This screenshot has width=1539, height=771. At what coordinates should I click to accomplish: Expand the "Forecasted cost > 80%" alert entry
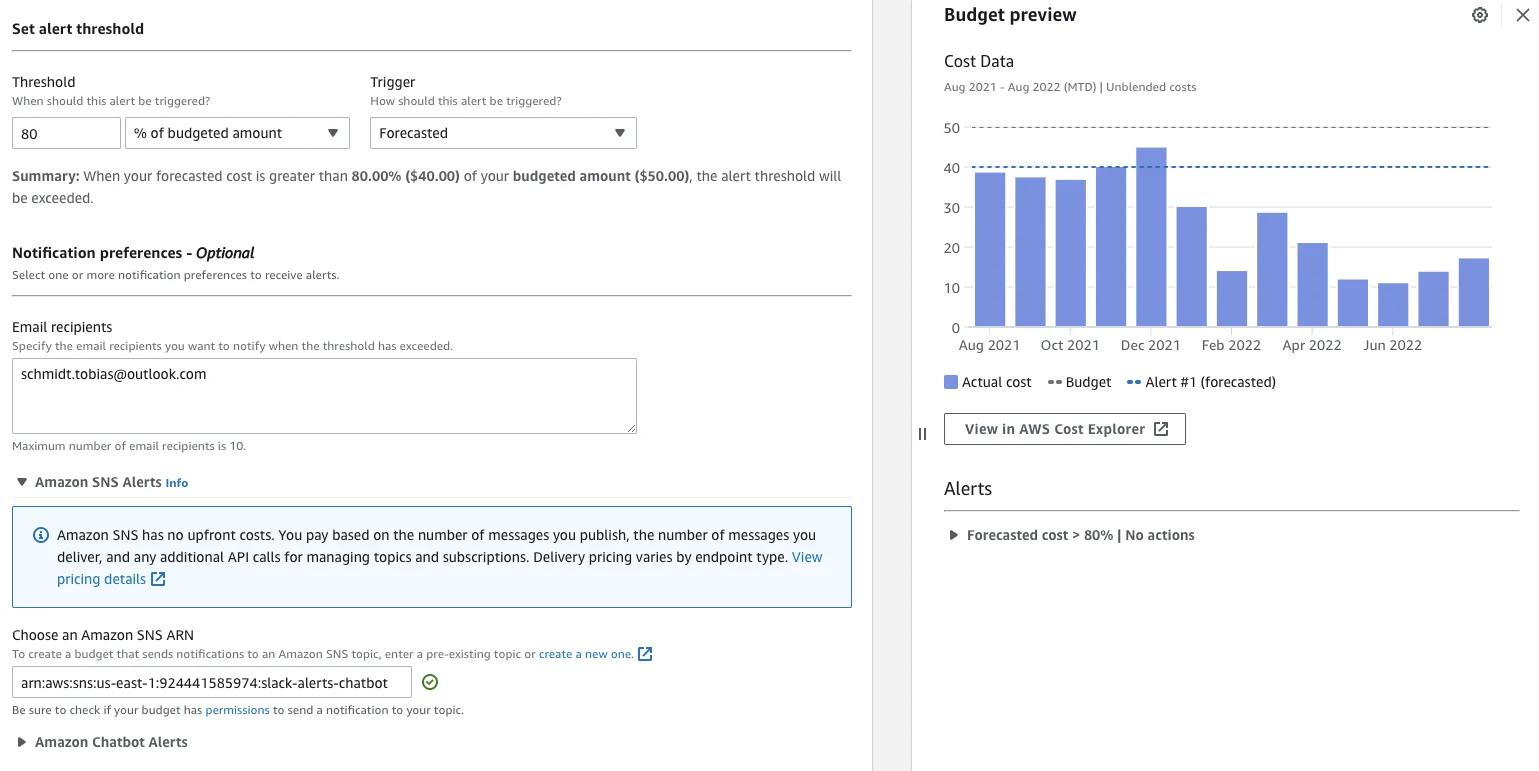pyautogui.click(x=953, y=535)
